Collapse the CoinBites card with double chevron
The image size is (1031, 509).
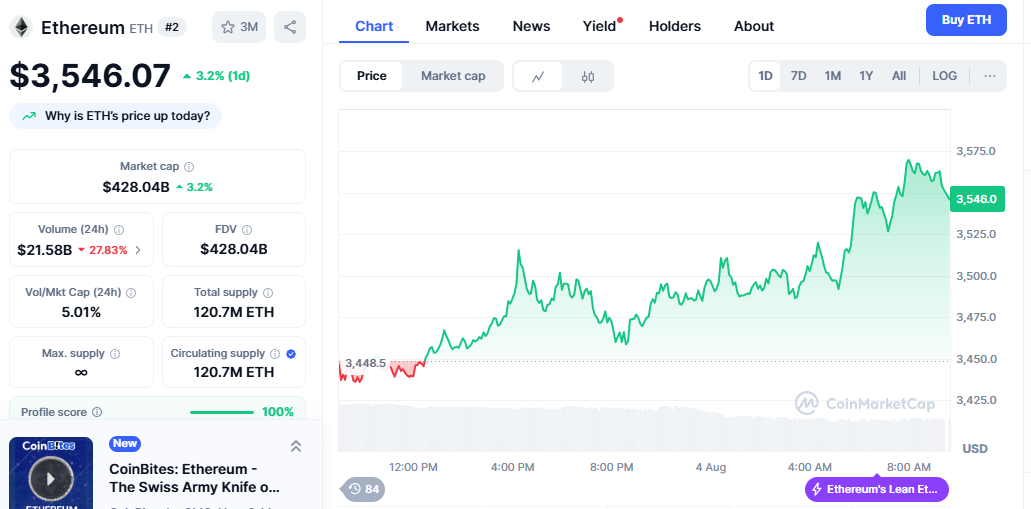click(296, 447)
